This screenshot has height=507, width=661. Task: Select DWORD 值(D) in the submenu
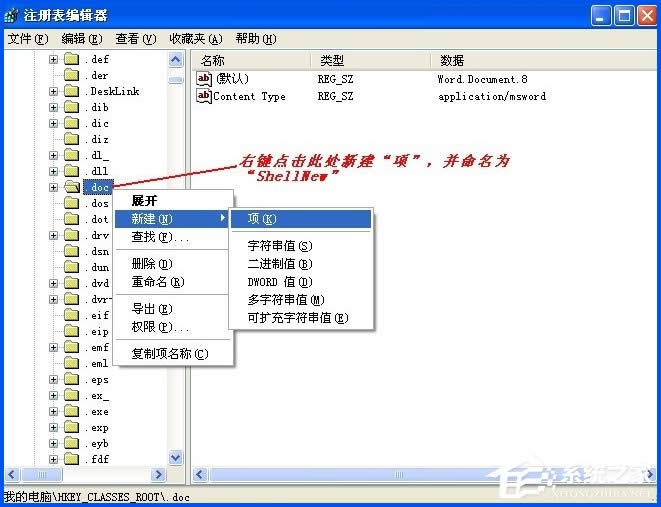click(x=280, y=282)
